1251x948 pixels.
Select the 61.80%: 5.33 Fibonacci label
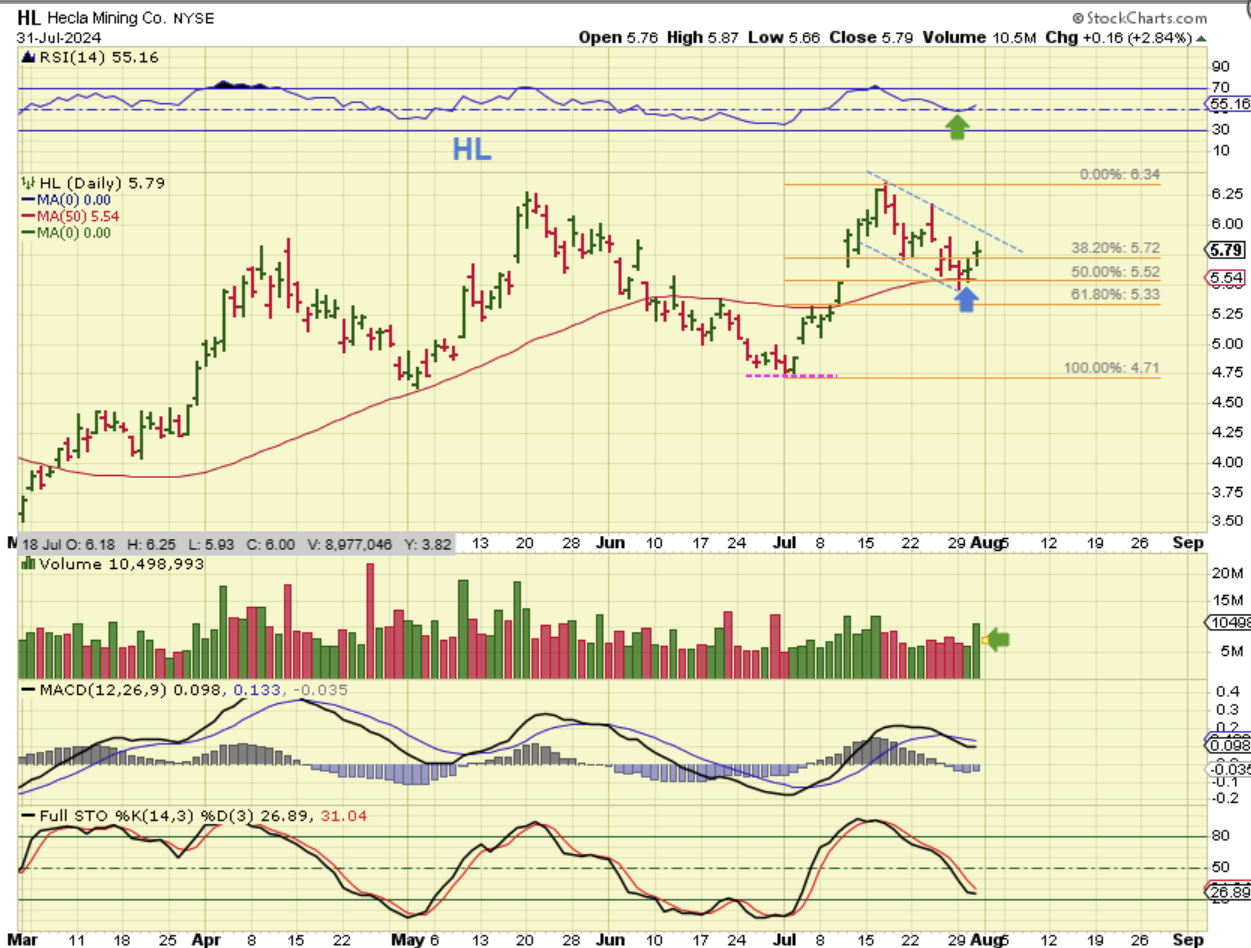1115,294
